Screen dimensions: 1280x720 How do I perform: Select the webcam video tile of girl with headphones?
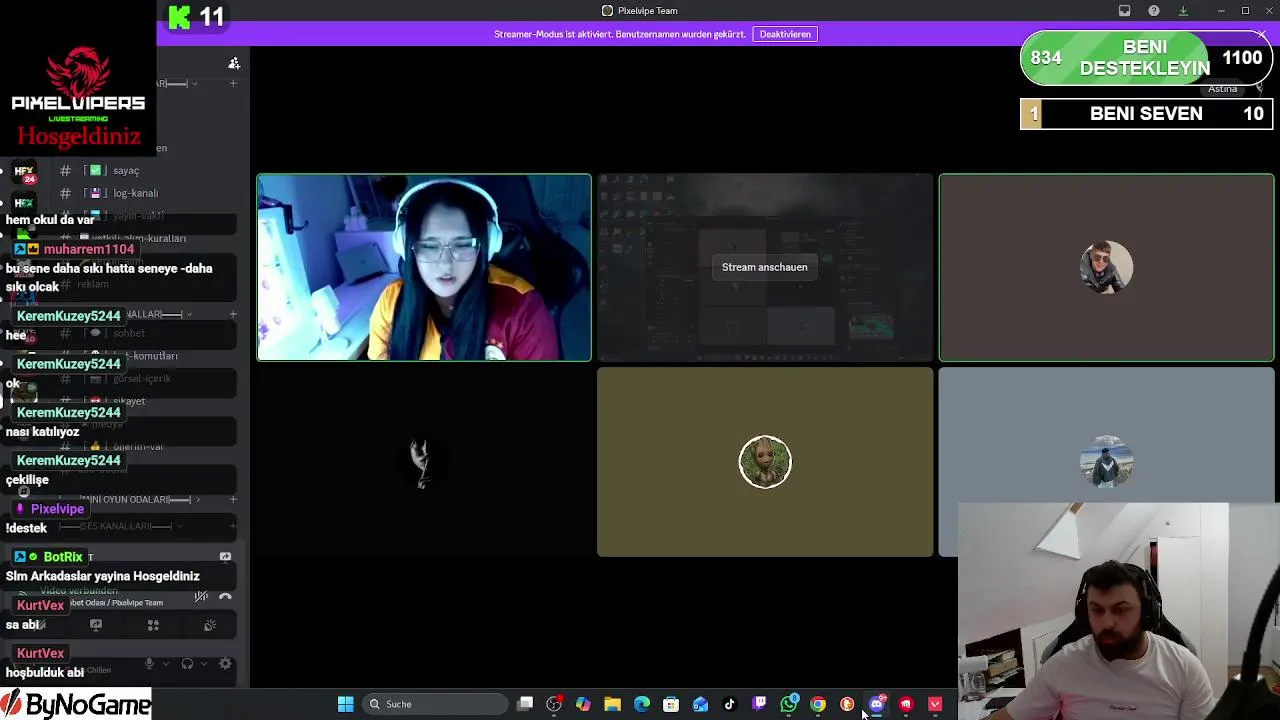[424, 267]
